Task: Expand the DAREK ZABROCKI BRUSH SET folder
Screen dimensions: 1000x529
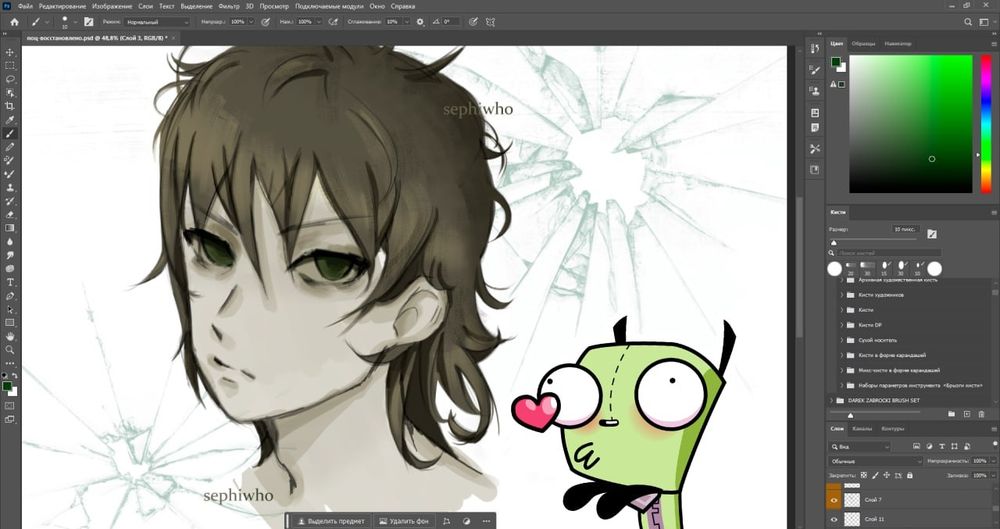Action: tap(832, 401)
